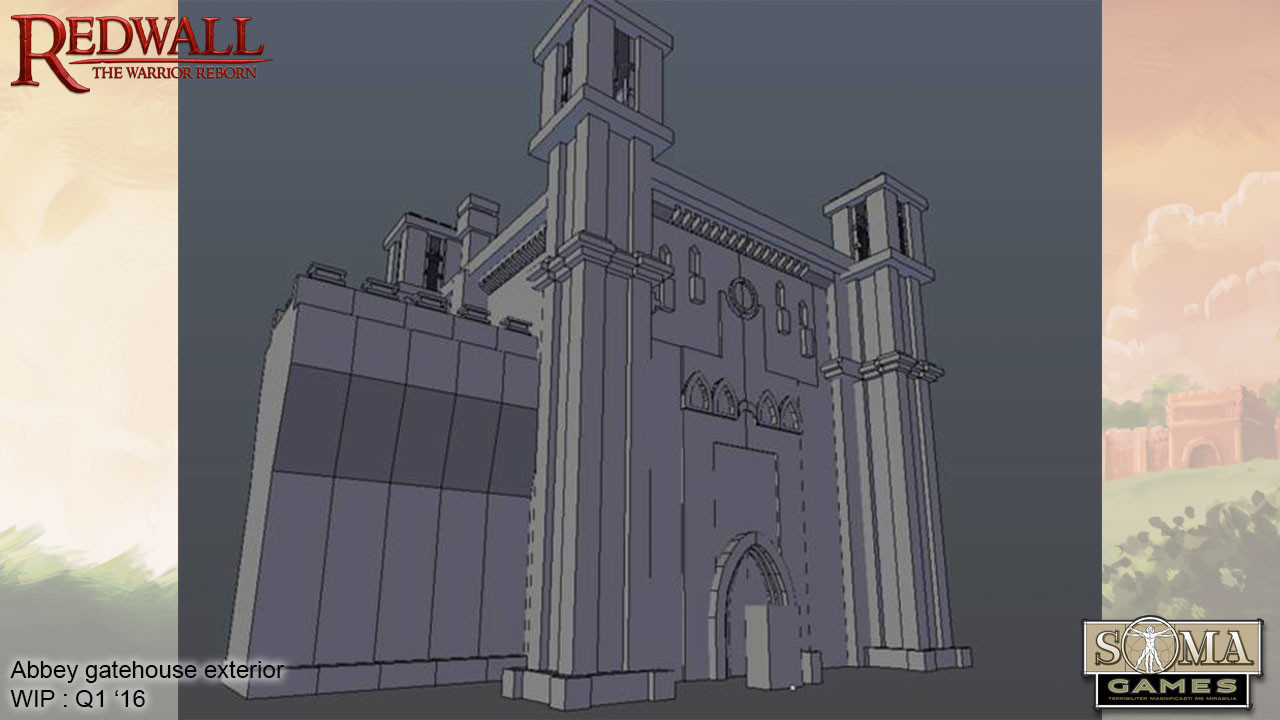This screenshot has width=1280, height=720.
Task: Select the "WIP : Q1 '16" caption text
Action: pos(78,698)
